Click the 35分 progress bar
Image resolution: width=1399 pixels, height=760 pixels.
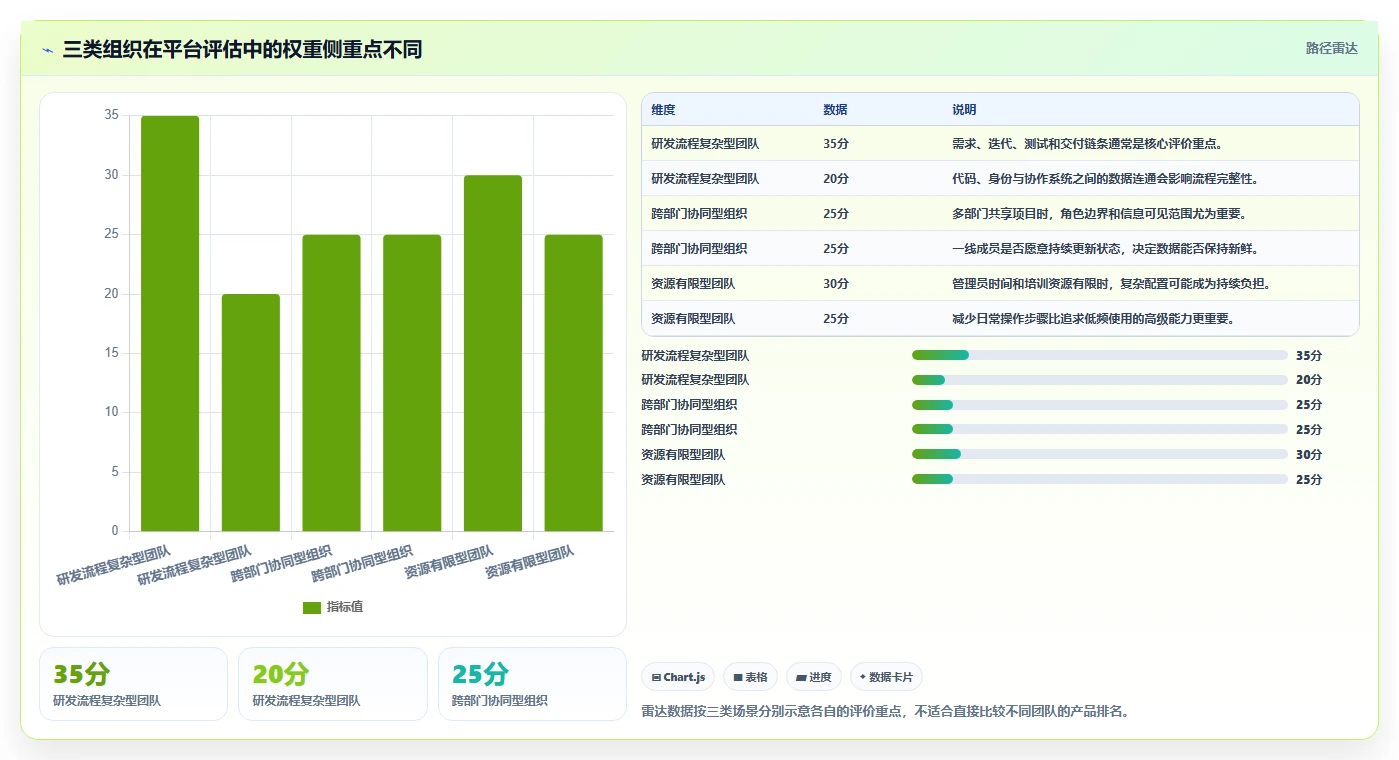click(1099, 355)
